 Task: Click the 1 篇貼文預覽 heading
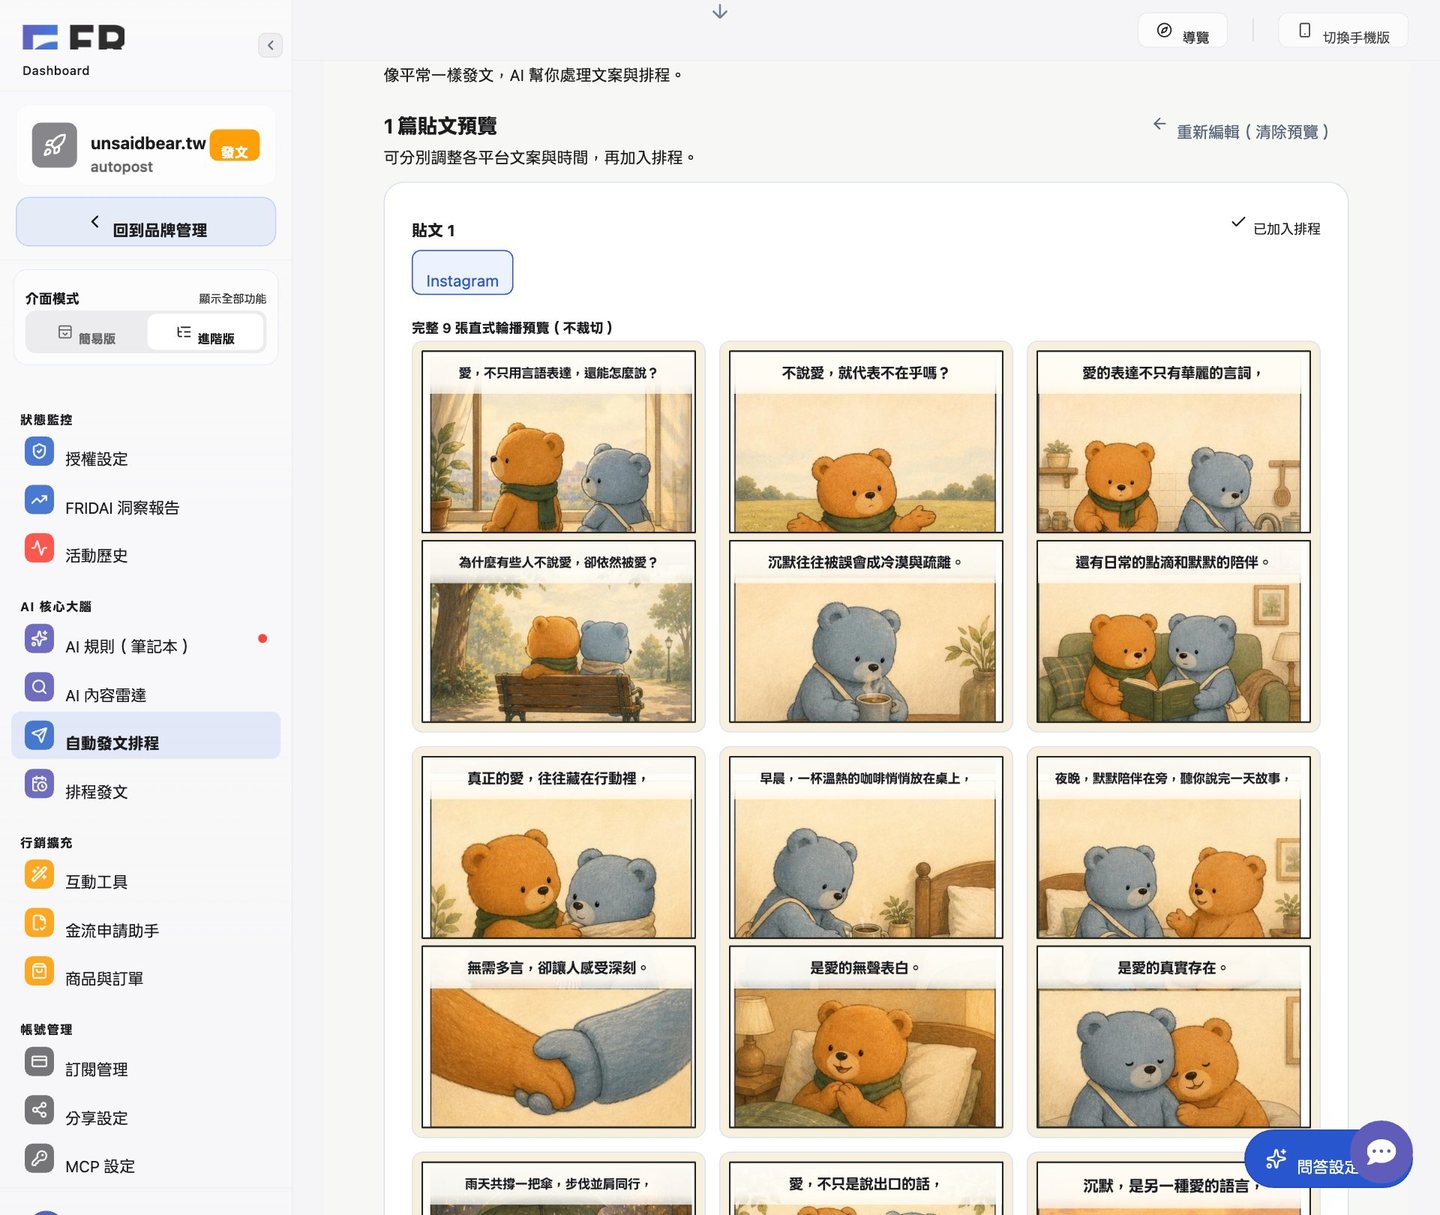point(440,126)
